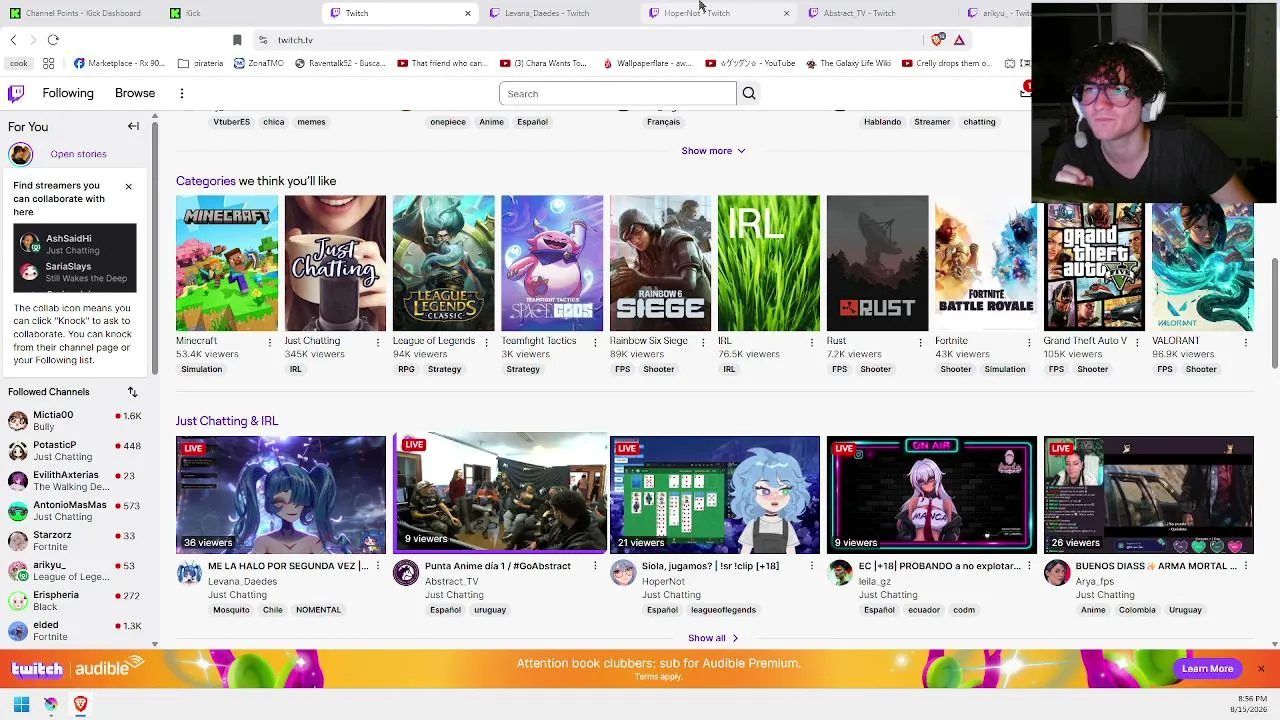Watch the leila_gz stream thumbnail
The image size is (1280, 720).
pyautogui.click(x=932, y=494)
